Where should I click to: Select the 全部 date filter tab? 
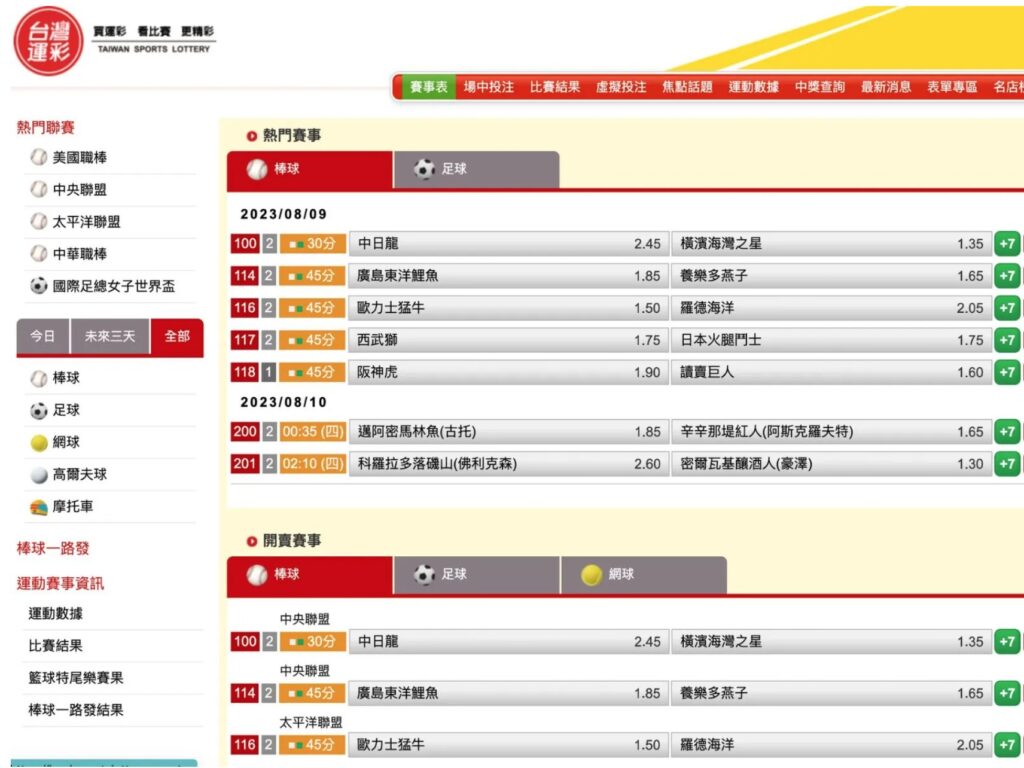[177, 336]
